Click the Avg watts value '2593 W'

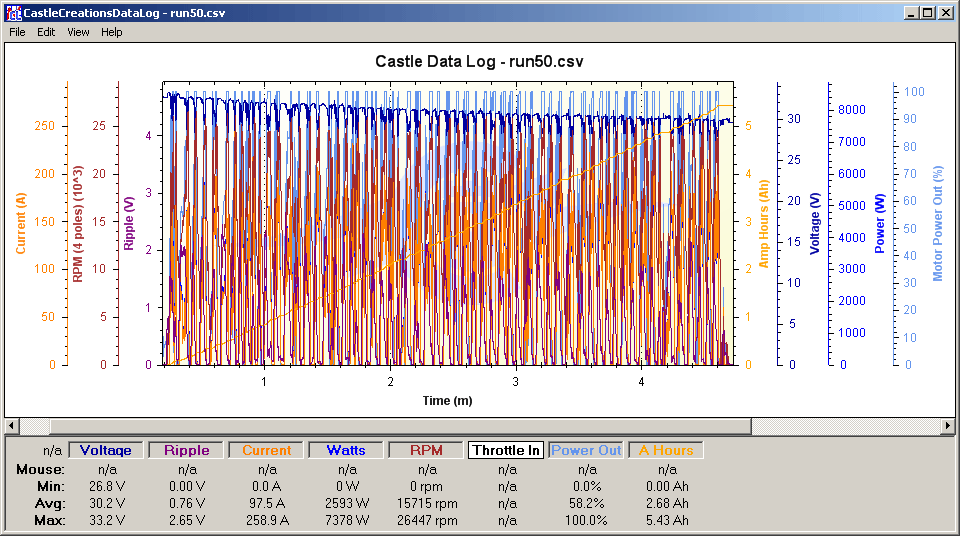[347, 504]
